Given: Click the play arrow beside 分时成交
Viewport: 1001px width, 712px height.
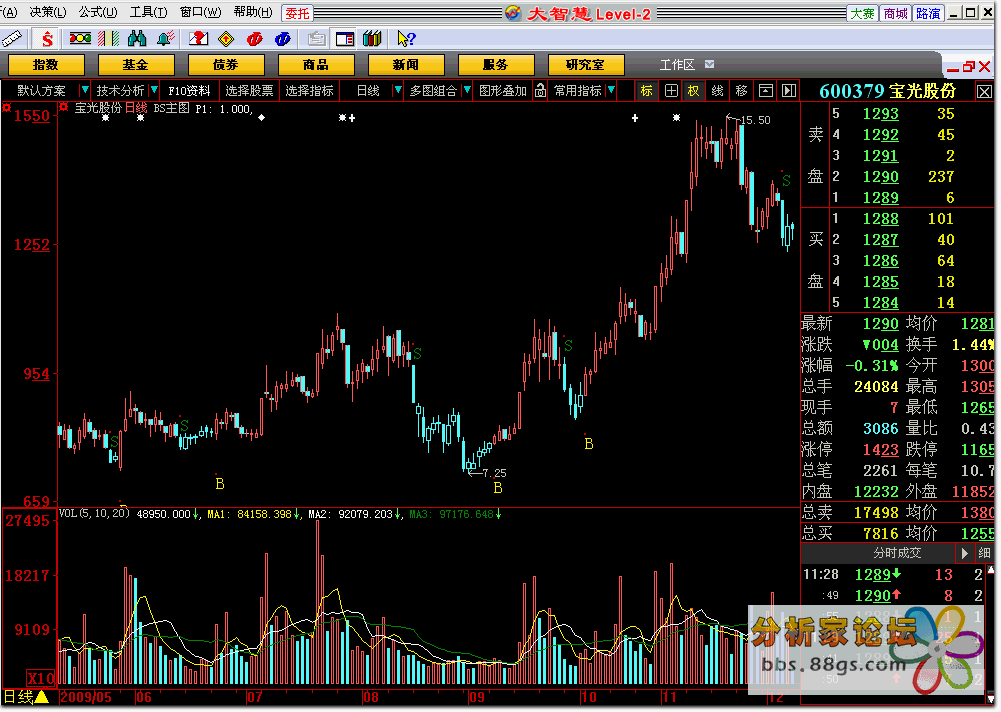Looking at the screenshot, I should click(x=965, y=553).
